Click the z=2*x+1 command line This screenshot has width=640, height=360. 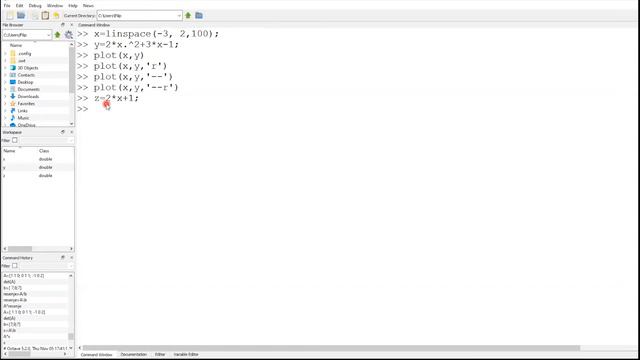[116, 98]
